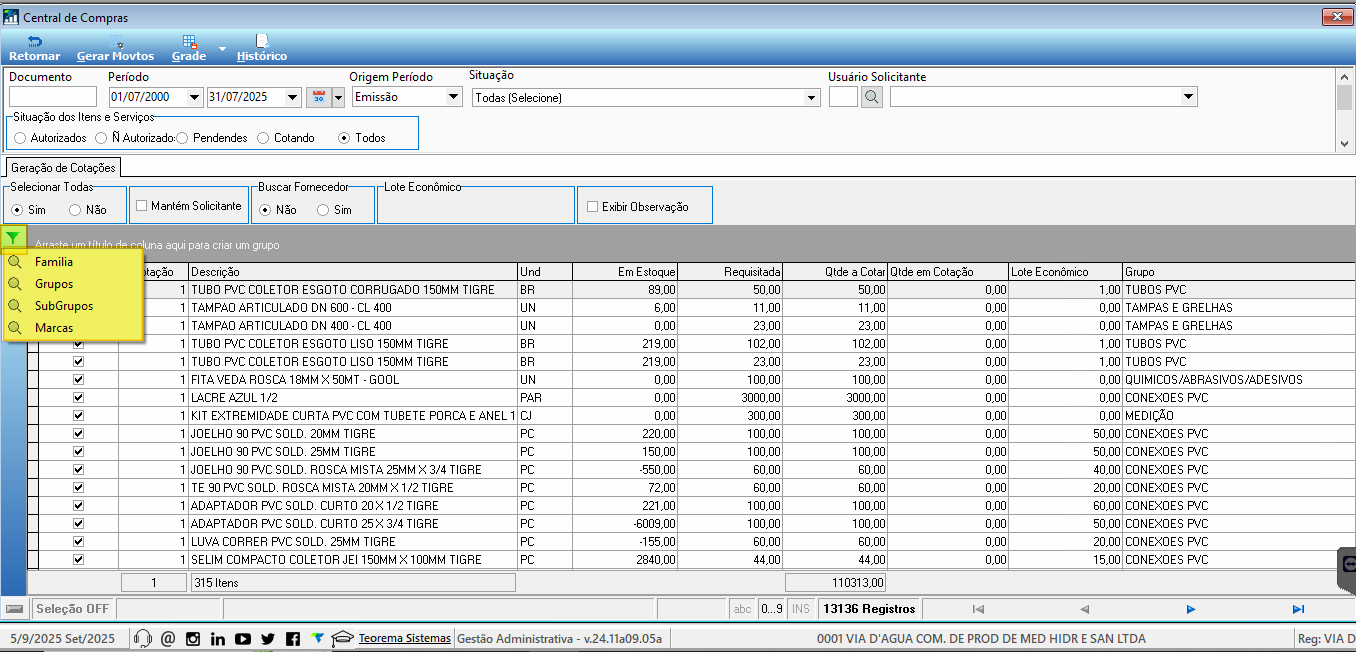Select the Ñ Autorizado radio button
This screenshot has width=1356, height=652.
pos(102,138)
